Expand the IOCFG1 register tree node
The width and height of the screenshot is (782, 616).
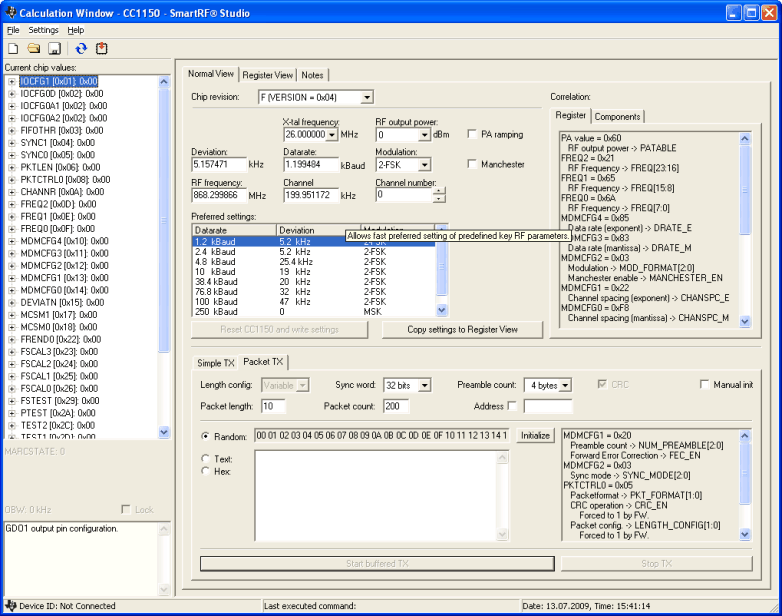(11, 81)
